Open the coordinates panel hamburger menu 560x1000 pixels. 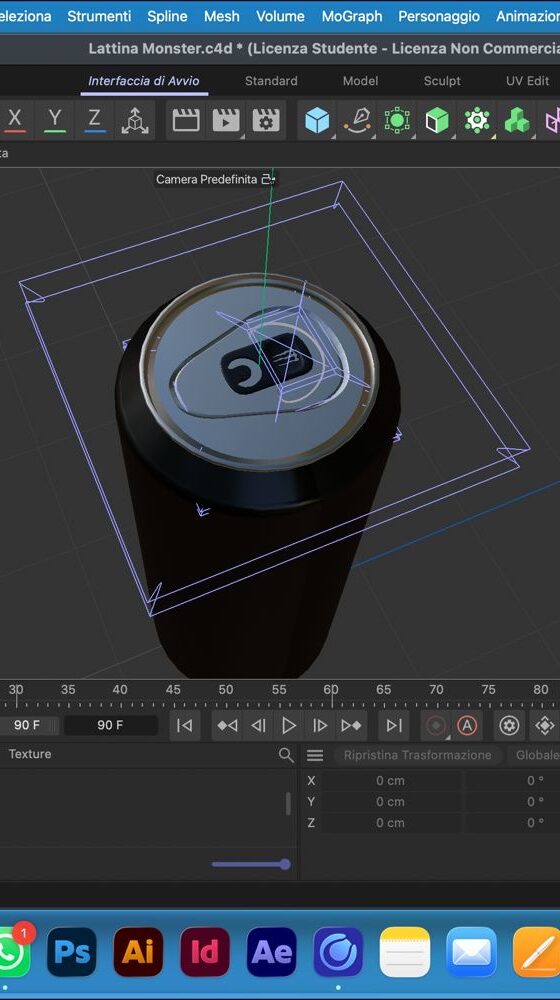pyautogui.click(x=315, y=756)
